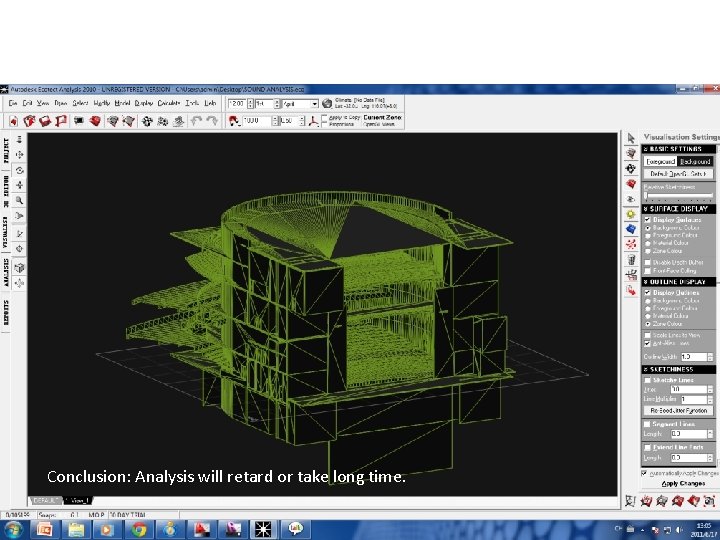720x540 pixels.
Task: Click the Jitter value input field
Action: tap(689, 389)
